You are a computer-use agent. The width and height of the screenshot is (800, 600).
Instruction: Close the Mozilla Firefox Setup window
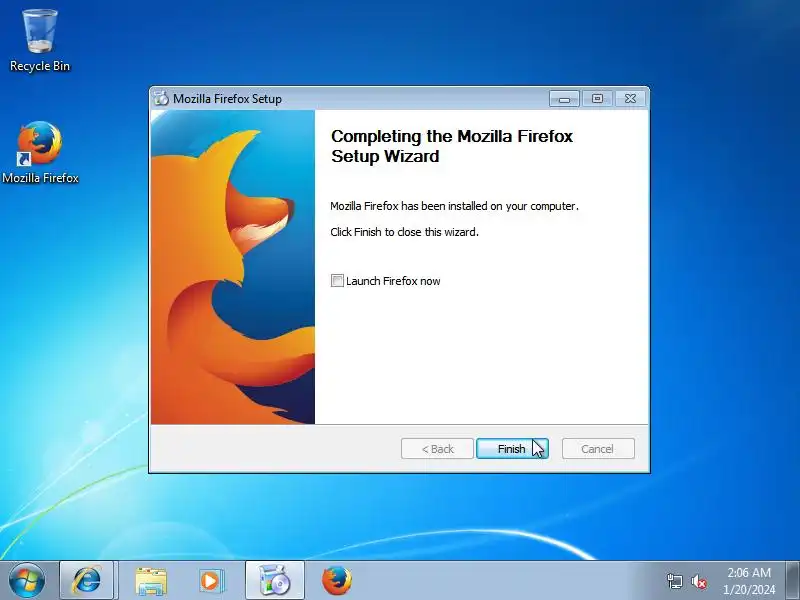click(x=631, y=98)
